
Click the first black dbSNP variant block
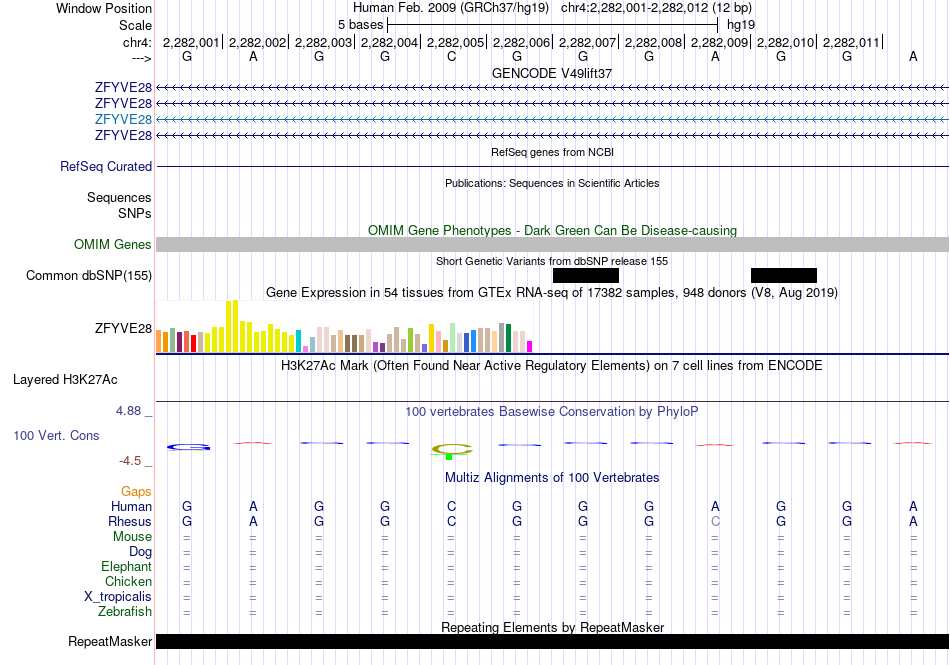(x=586, y=276)
